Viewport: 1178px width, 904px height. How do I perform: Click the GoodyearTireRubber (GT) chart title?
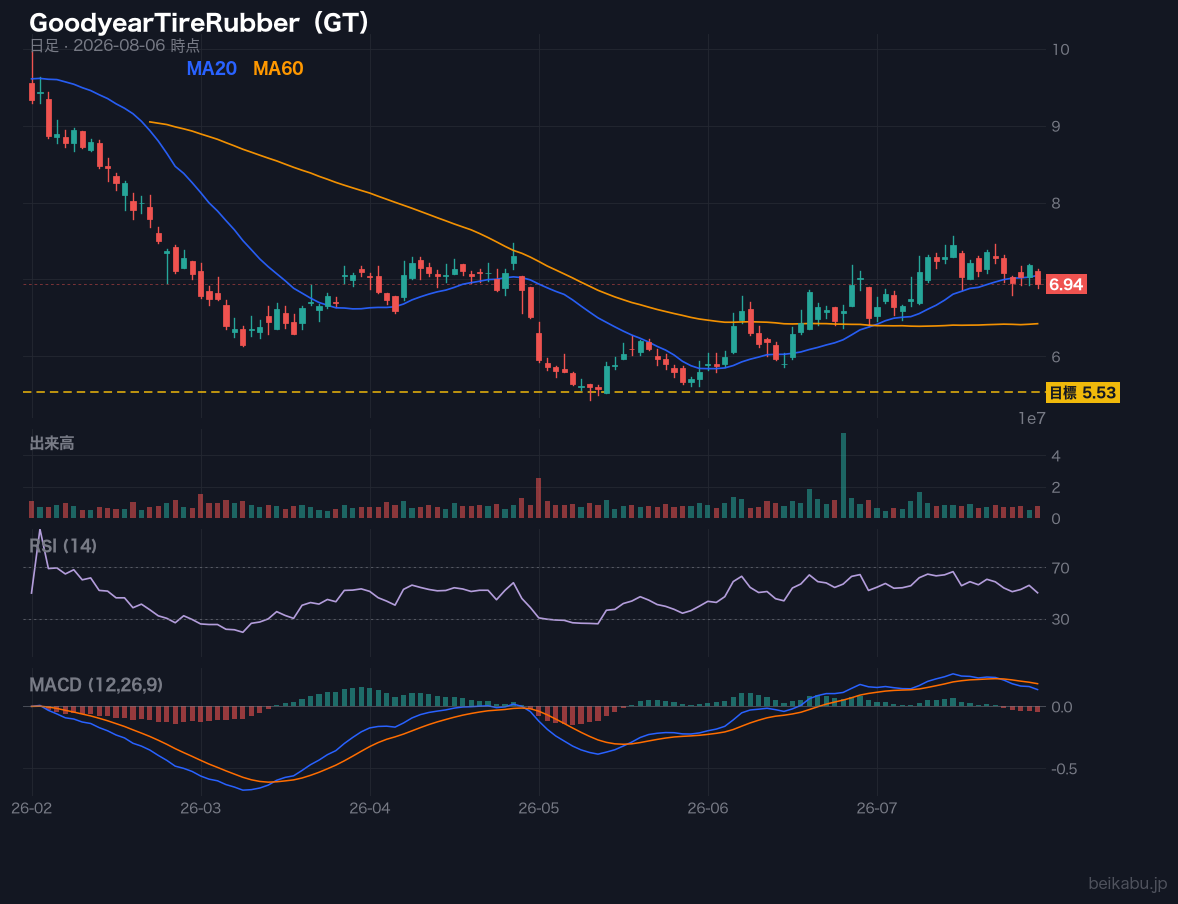[x=200, y=23]
